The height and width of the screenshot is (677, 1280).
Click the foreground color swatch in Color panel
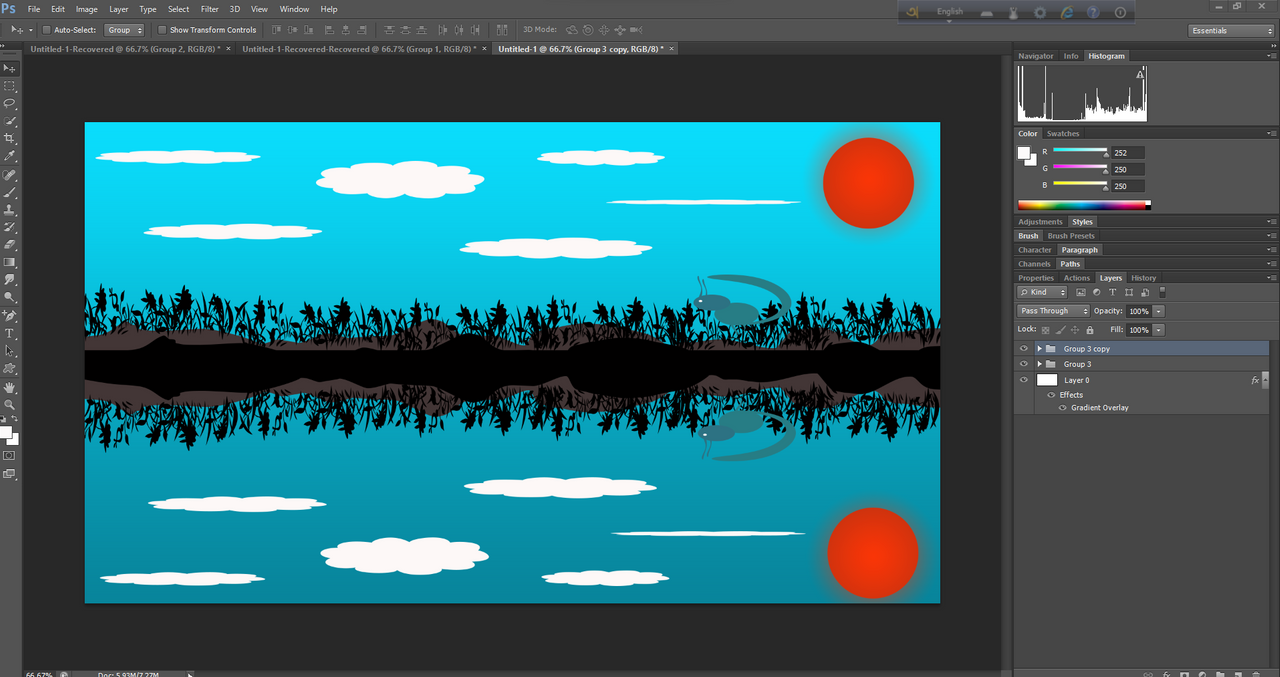tap(1023, 153)
